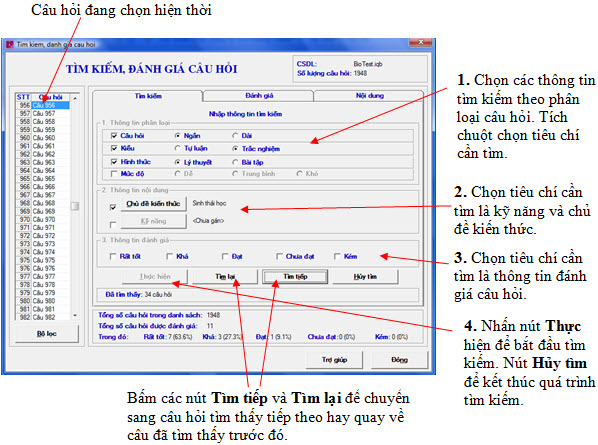The height and width of the screenshot is (445, 598).
Task: Enable checkbox beside Kỹ năng button
Action: (113, 225)
